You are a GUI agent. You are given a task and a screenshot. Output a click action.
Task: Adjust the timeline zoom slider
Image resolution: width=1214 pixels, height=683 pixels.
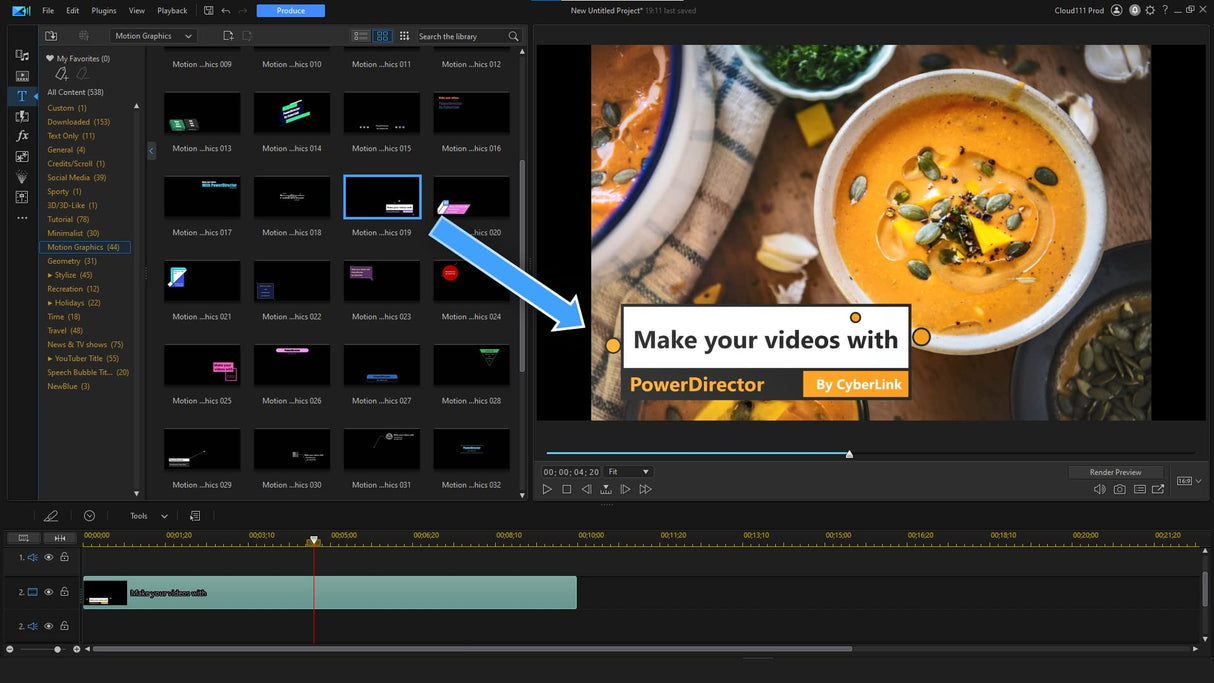tap(57, 649)
